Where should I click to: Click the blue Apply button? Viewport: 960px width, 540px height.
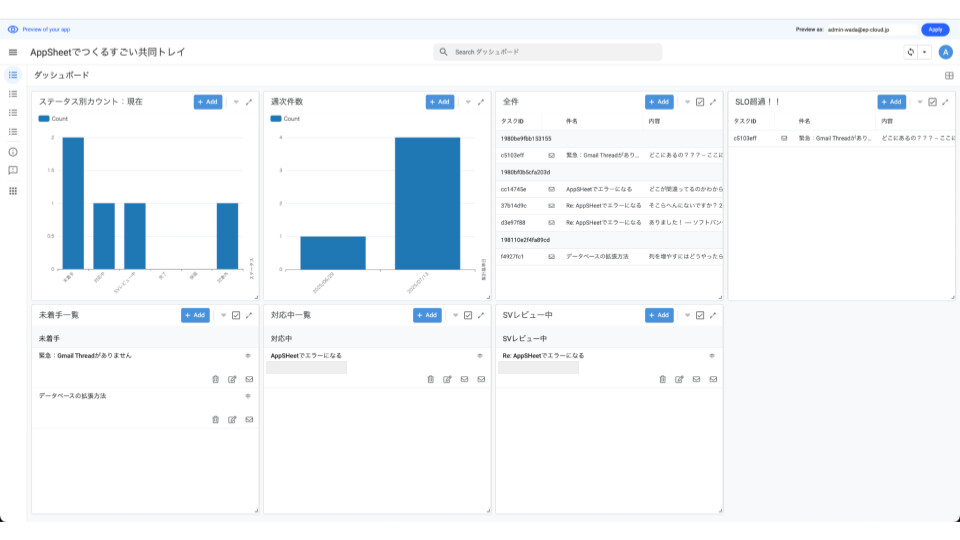(x=935, y=29)
